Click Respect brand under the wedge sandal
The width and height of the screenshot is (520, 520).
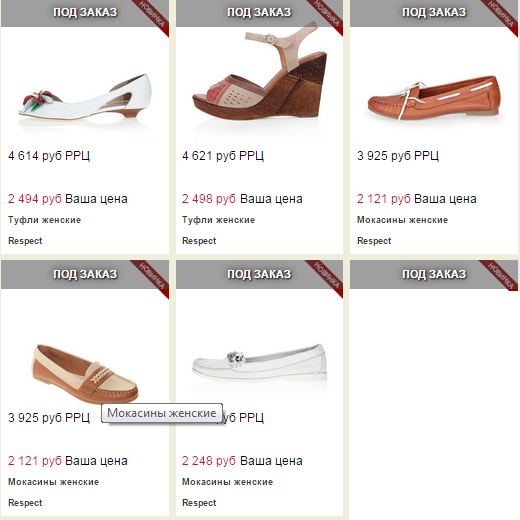click(x=199, y=241)
